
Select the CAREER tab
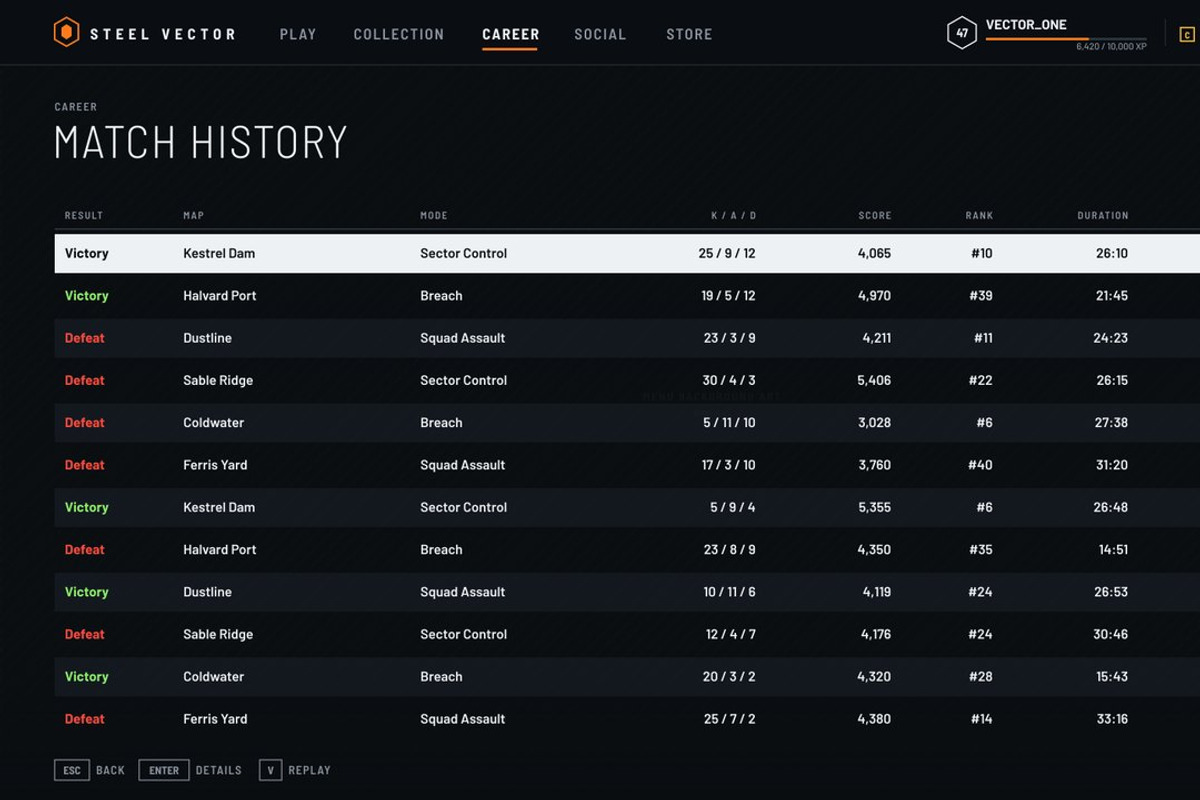[x=510, y=34]
